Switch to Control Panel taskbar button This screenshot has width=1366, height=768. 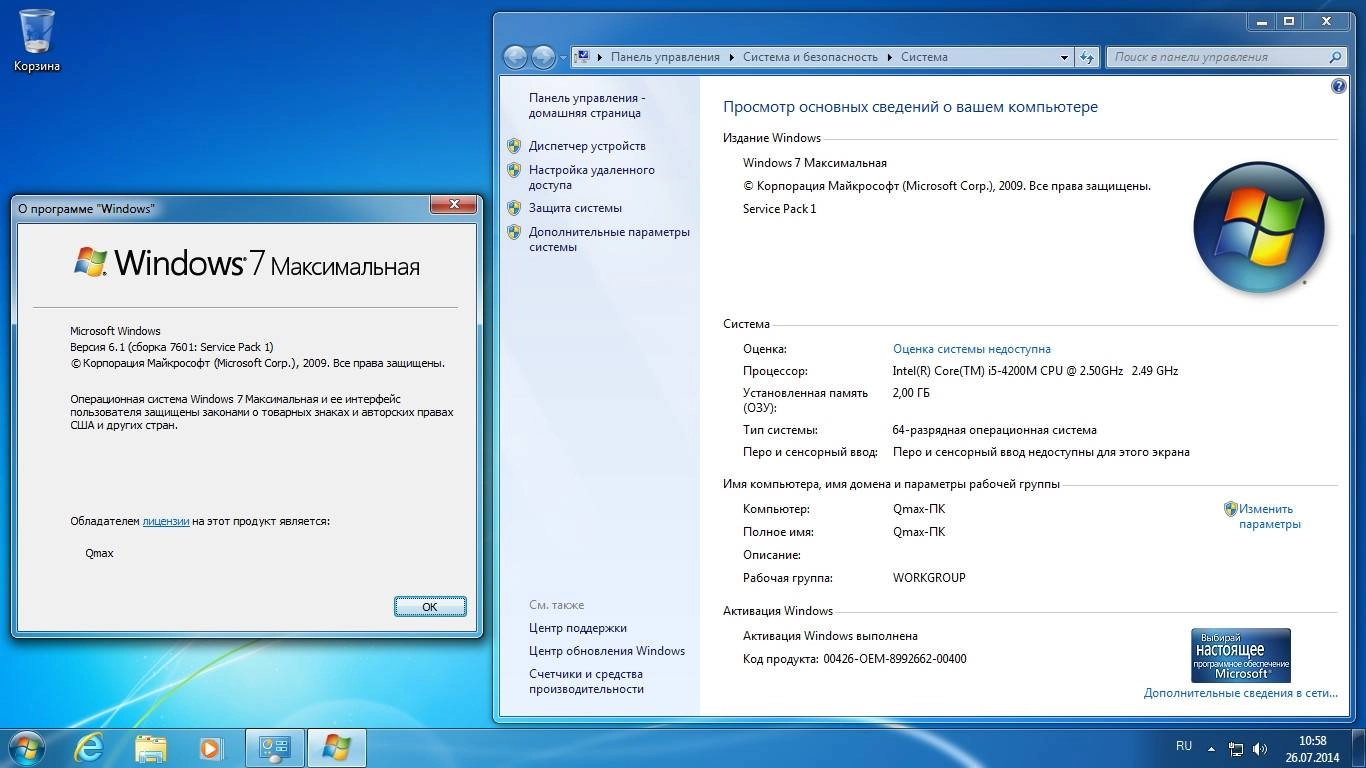click(x=275, y=748)
